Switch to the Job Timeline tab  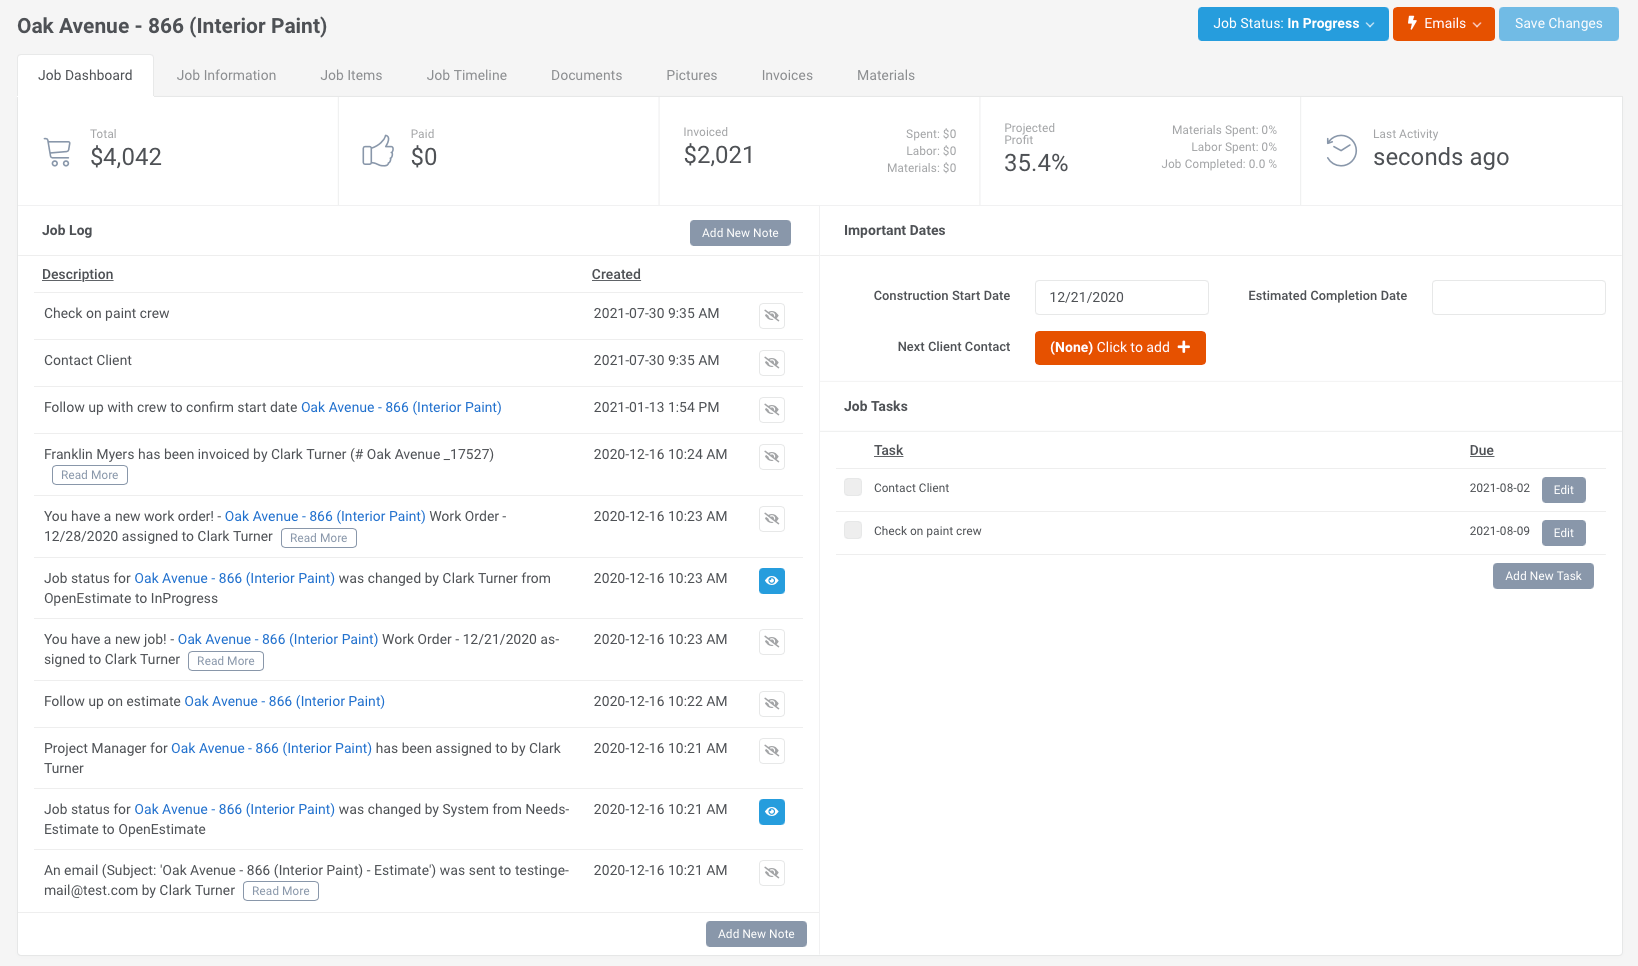coord(466,75)
